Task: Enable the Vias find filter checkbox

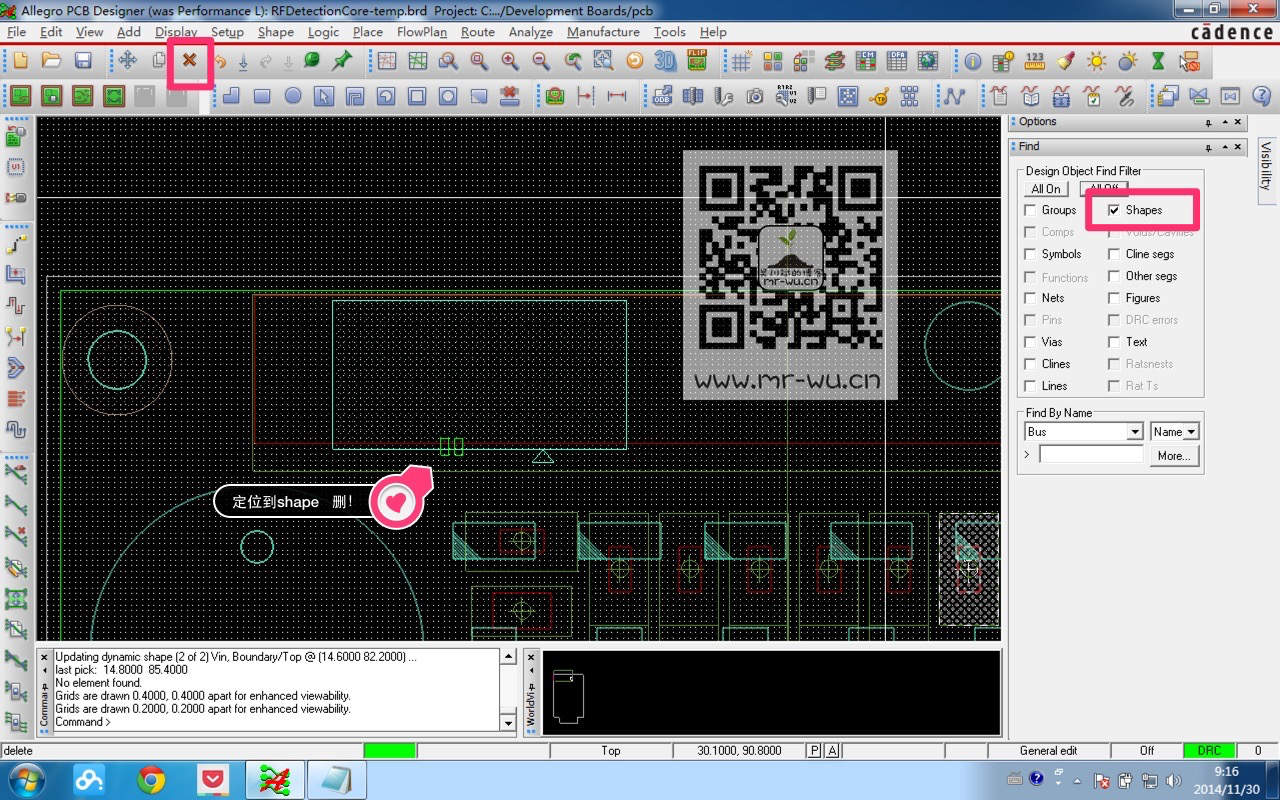Action: coord(1030,342)
